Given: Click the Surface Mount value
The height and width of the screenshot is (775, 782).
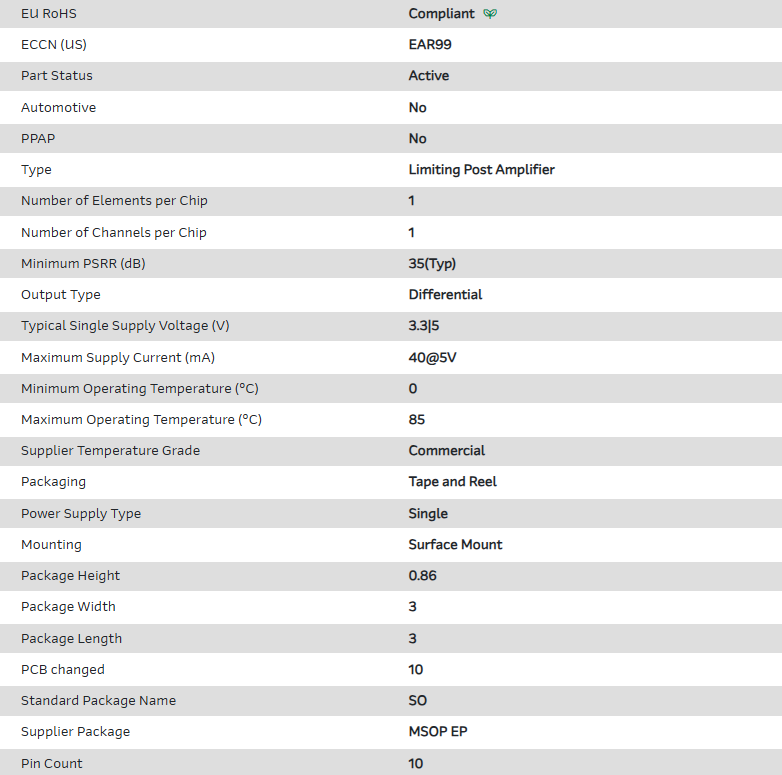Looking at the screenshot, I should tap(455, 545).
